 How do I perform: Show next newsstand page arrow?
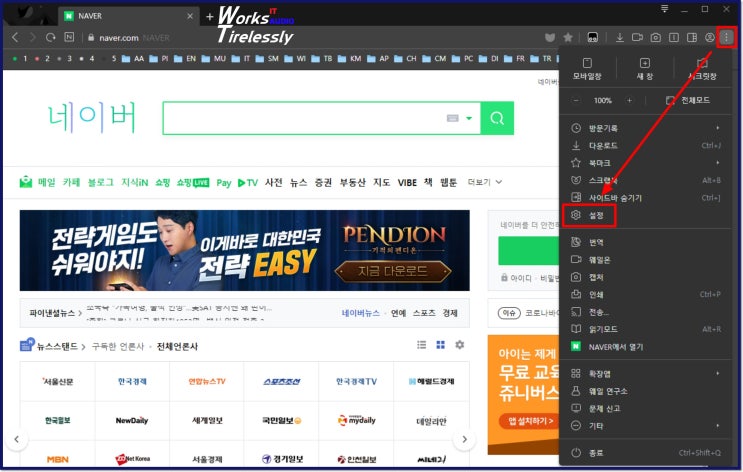point(464,439)
